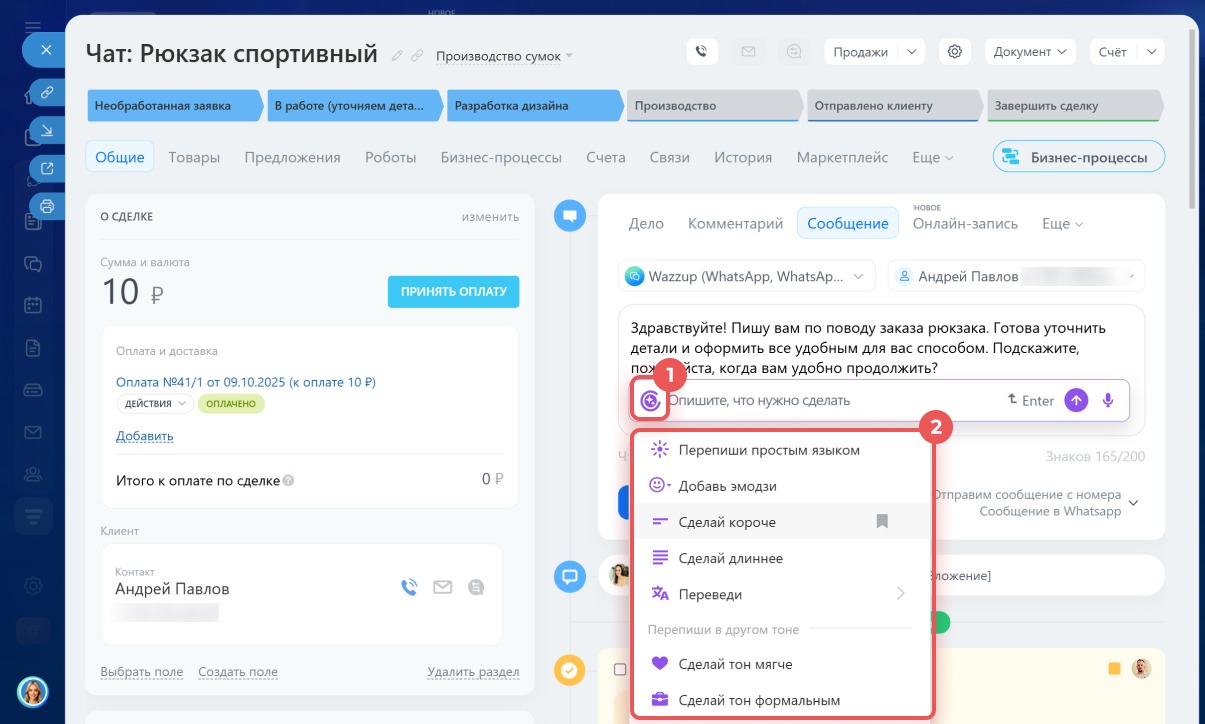This screenshot has width=1205, height=724.
Task: Select the Разработка дизайна stage
Action: (x=535, y=105)
